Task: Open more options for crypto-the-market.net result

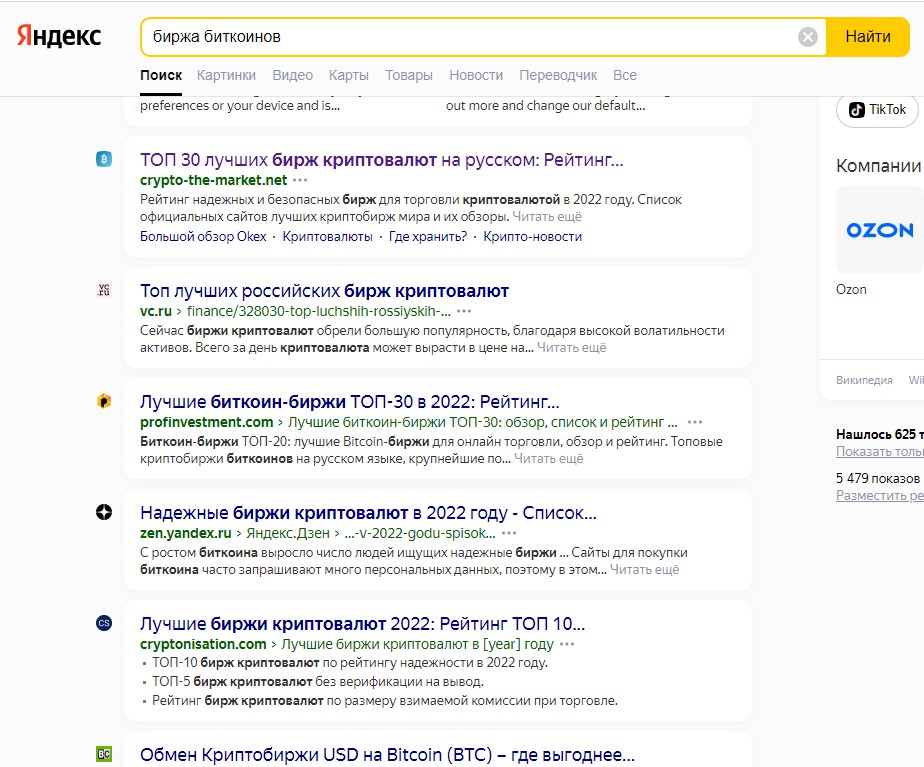Action: (x=301, y=180)
